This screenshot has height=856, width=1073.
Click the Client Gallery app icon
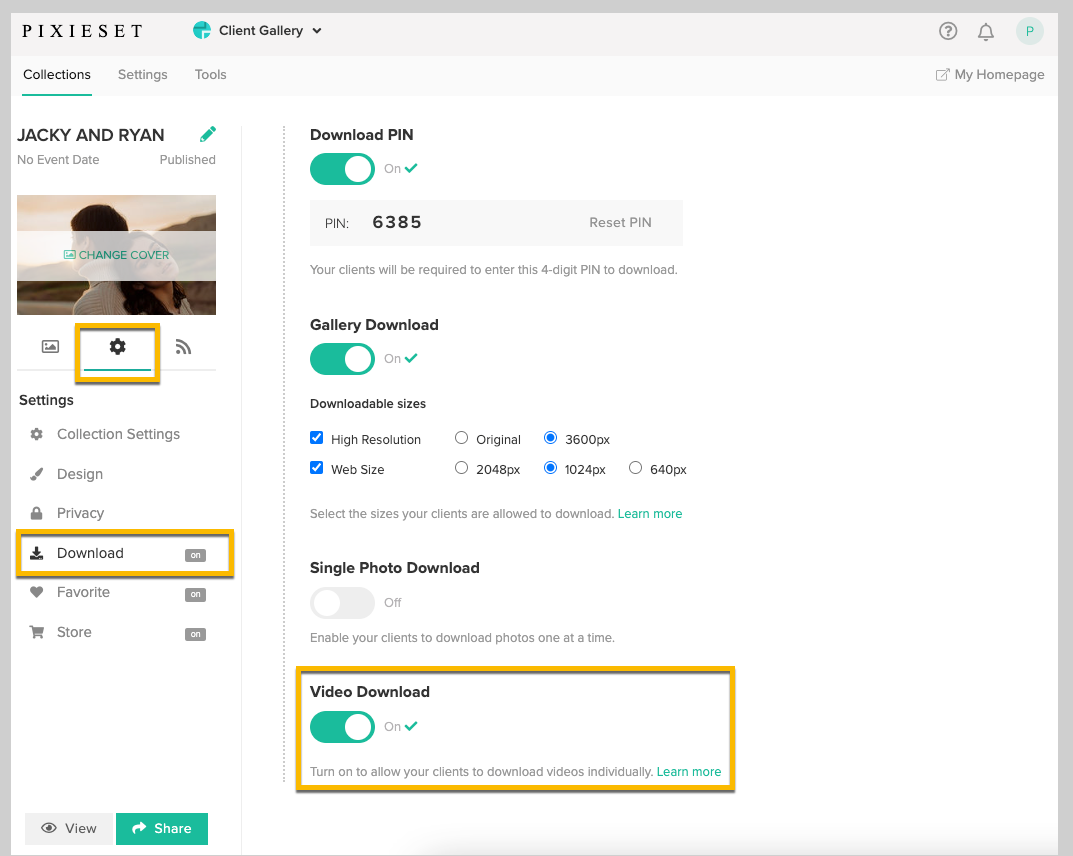click(x=202, y=30)
